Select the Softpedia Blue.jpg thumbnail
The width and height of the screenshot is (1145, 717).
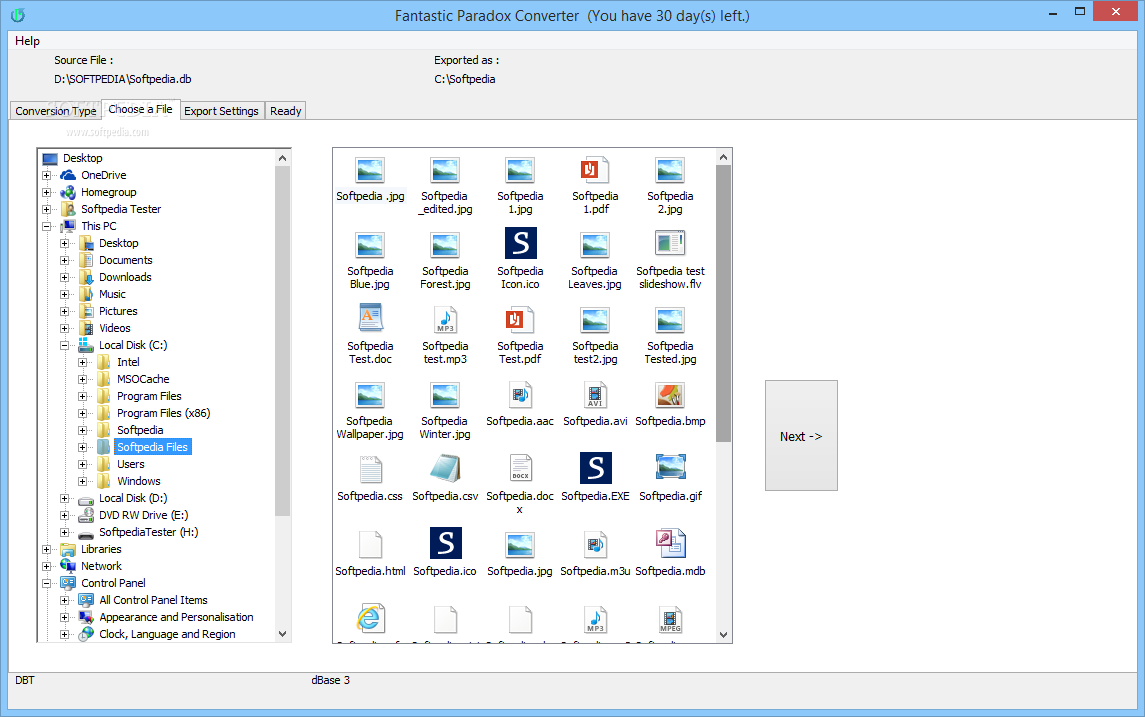pos(370,245)
